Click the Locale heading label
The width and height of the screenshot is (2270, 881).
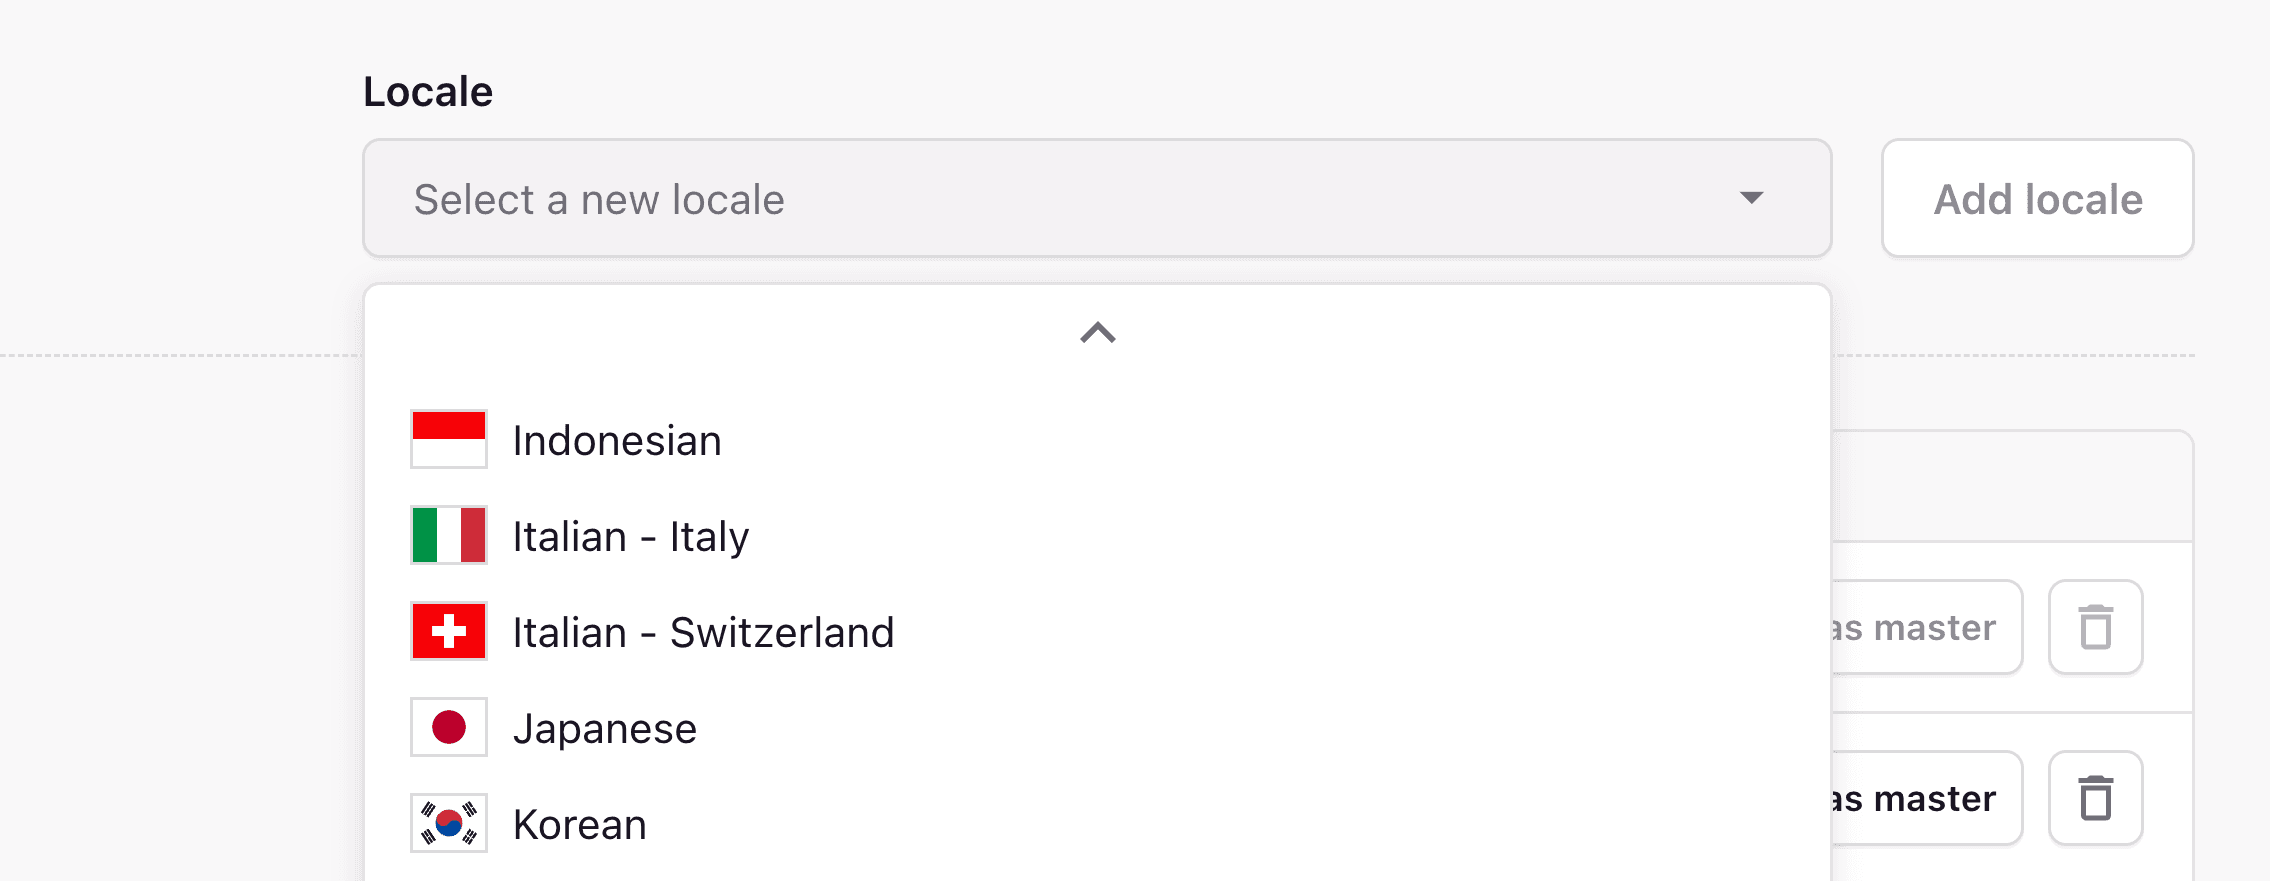pyautogui.click(x=428, y=90)
